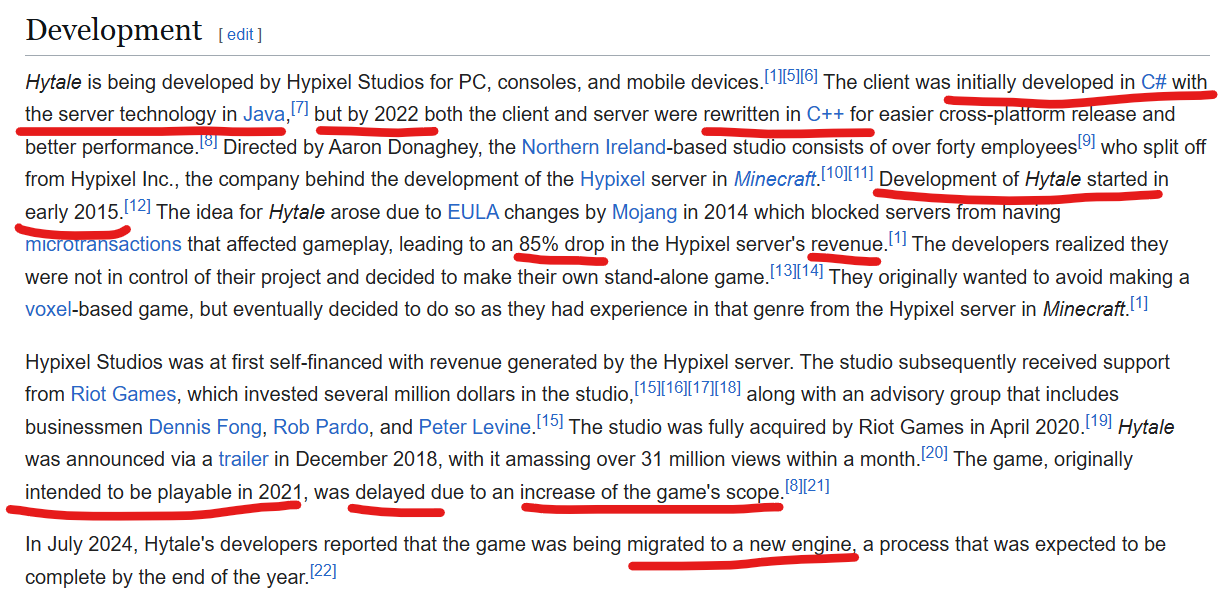The width and height of the screenshot is (1225, 611).
Task: Open the C# link
Action: click(1153, 82)
